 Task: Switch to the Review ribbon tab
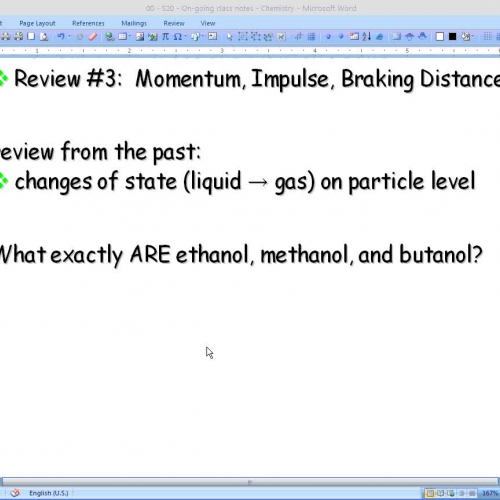click(174, 23)
